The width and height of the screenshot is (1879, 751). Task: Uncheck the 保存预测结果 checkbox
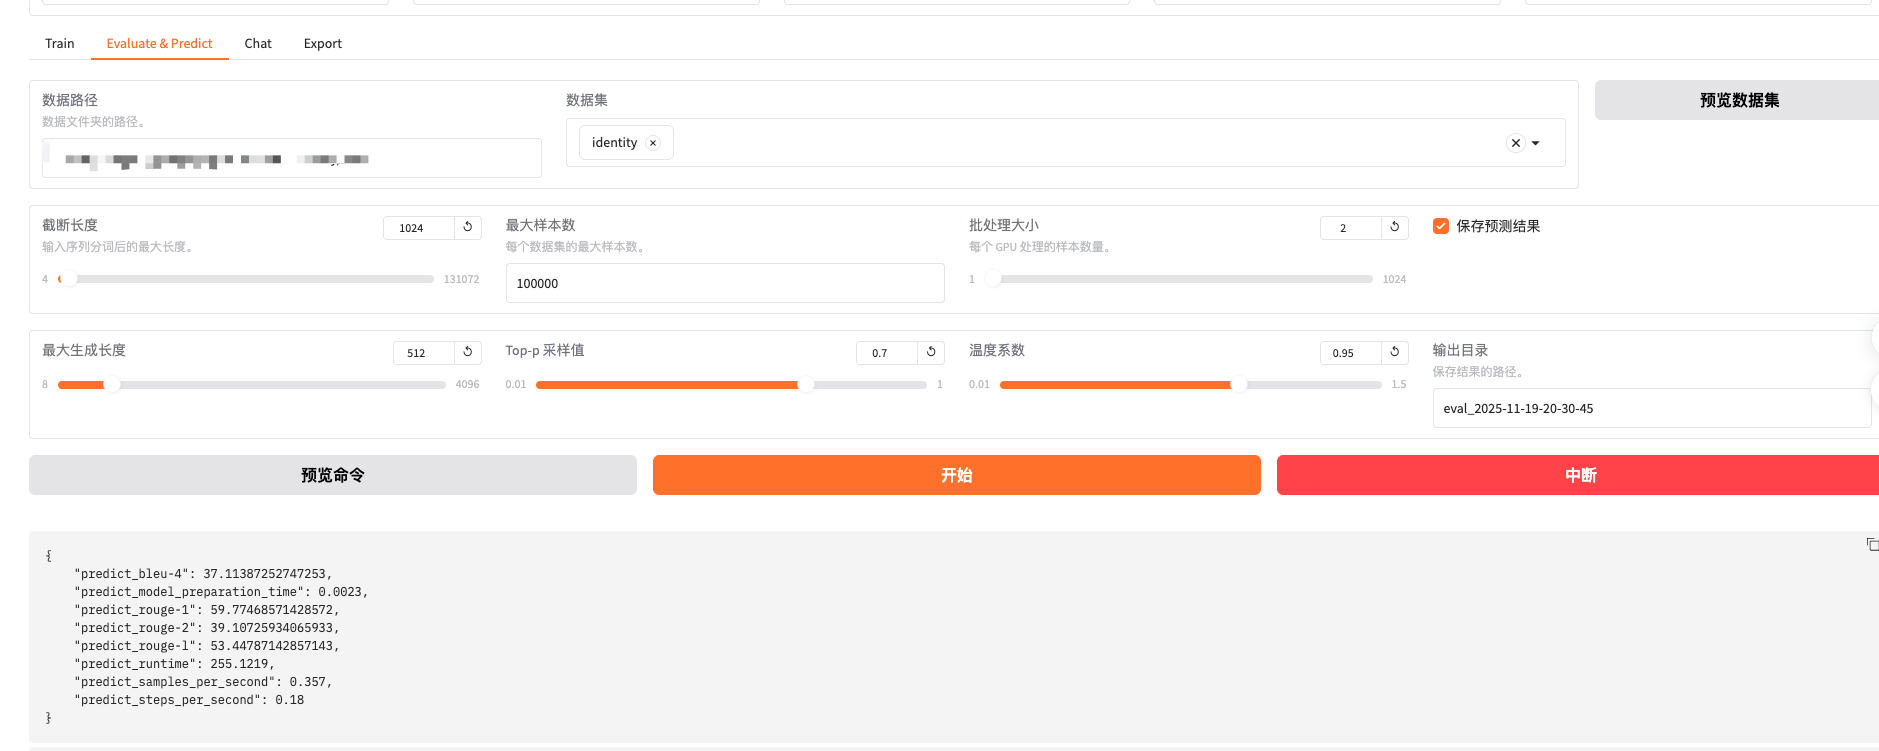point(1441,226)
